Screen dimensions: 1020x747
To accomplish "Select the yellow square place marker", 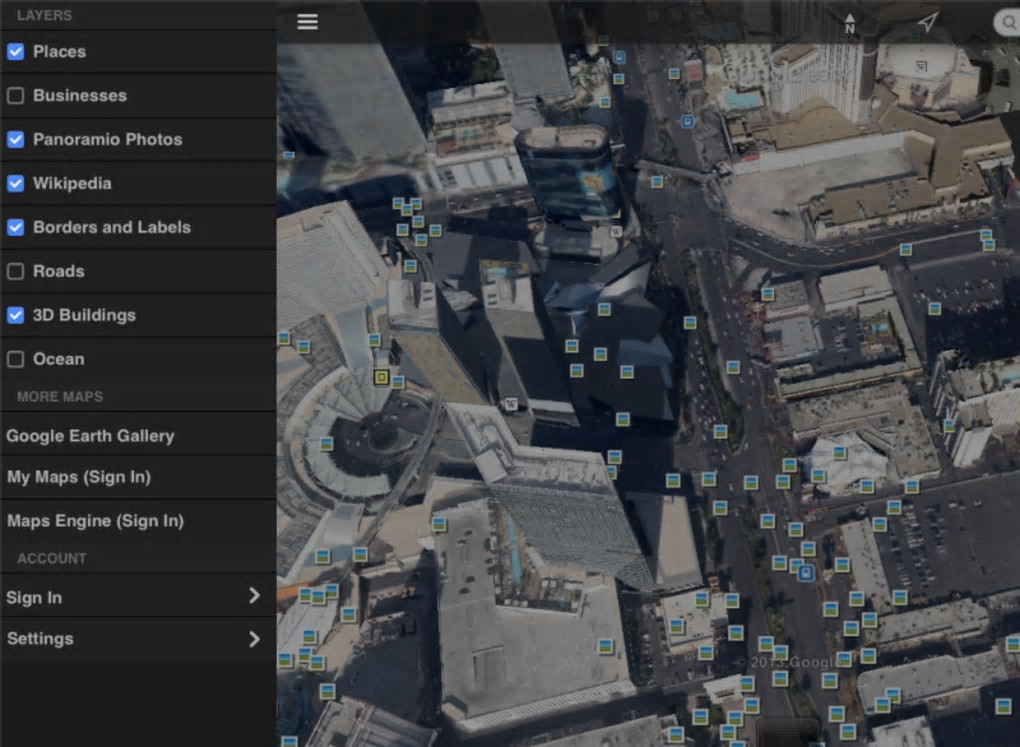I will 380,377.
